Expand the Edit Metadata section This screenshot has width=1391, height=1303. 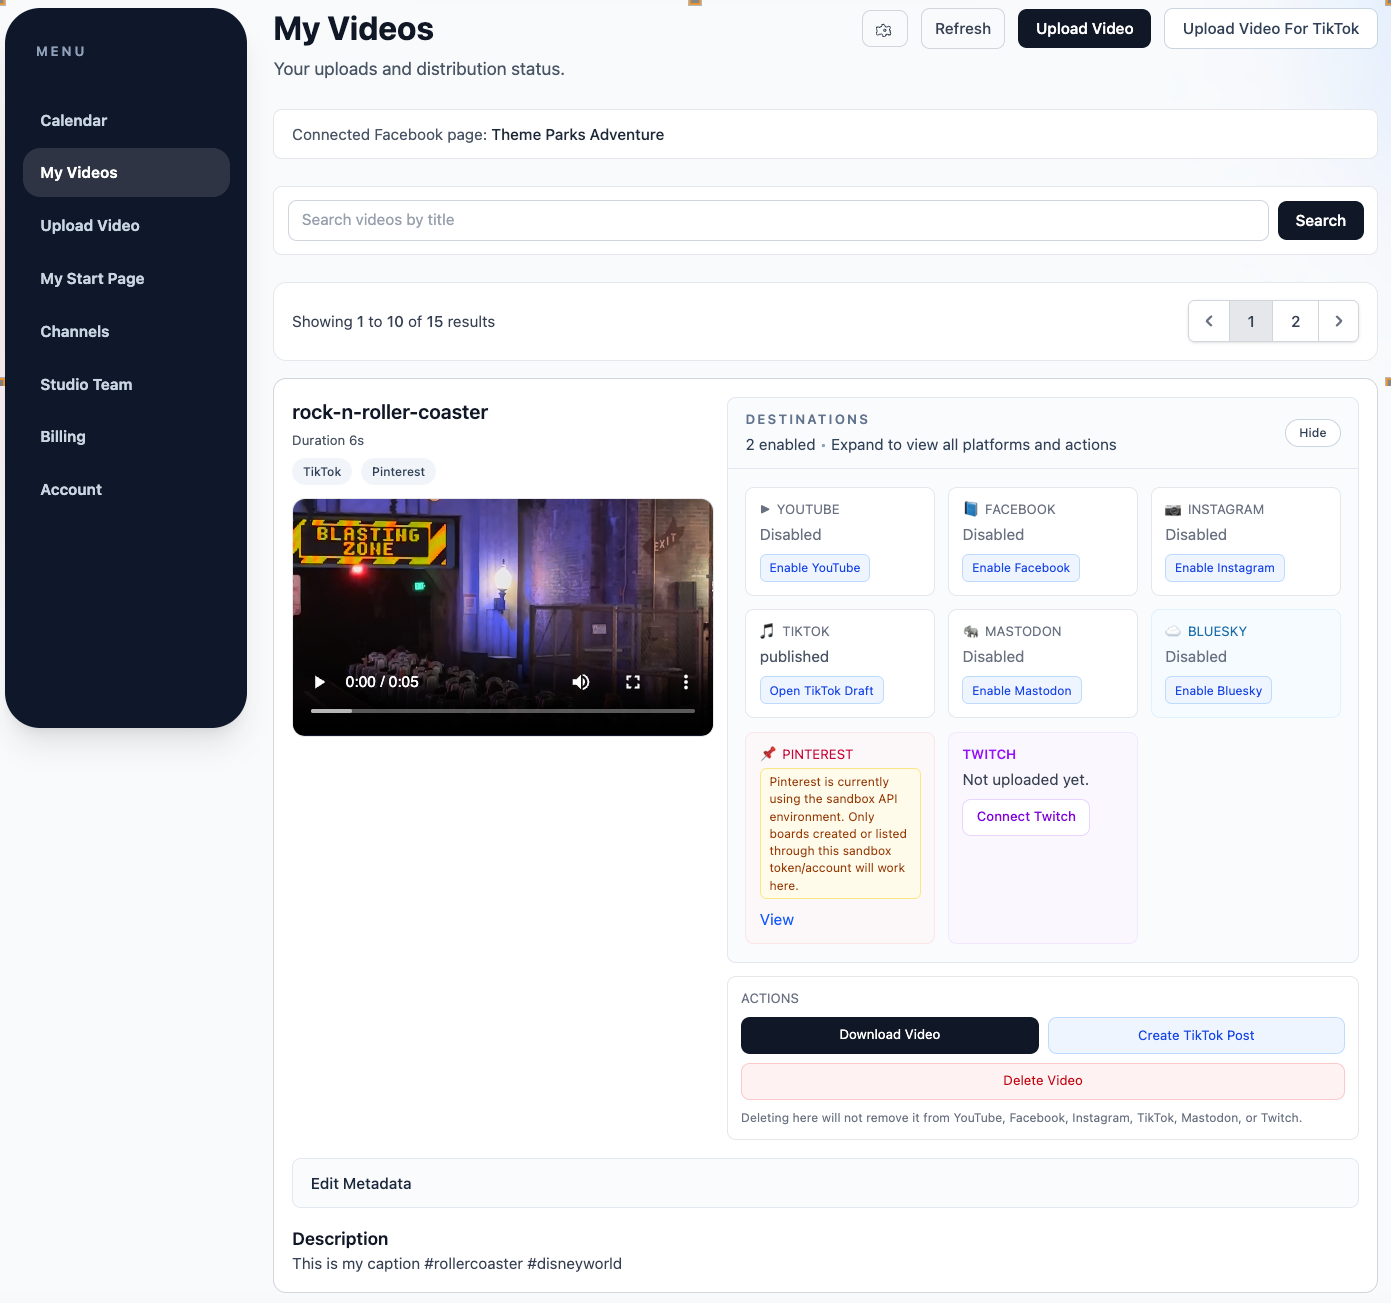click(360, 1183)
